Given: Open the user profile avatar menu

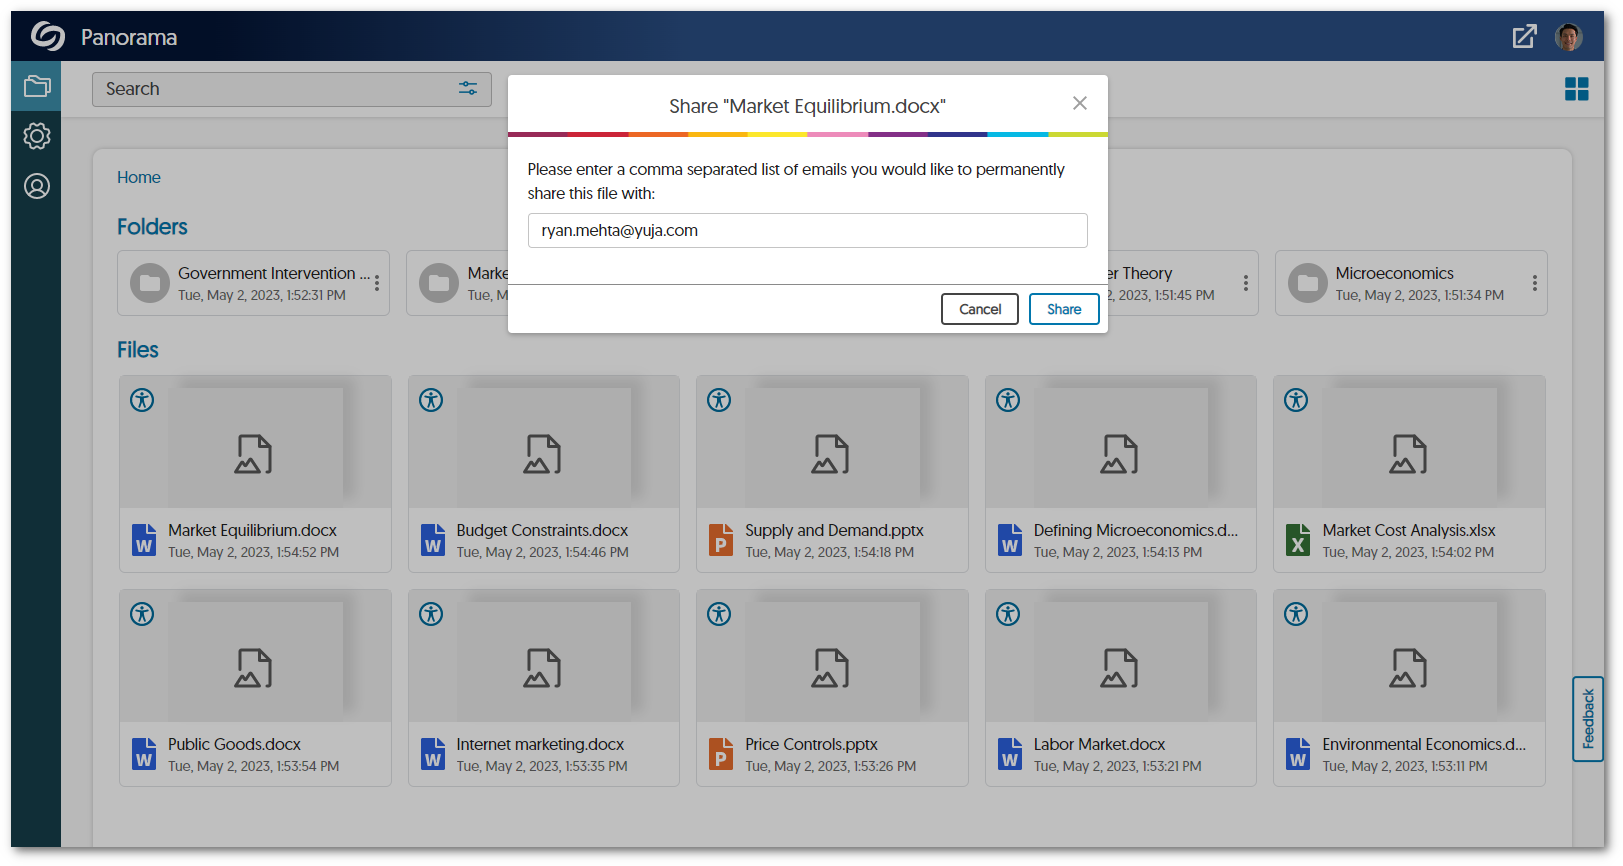Looking at the screenshot, I should (1568, 37).
